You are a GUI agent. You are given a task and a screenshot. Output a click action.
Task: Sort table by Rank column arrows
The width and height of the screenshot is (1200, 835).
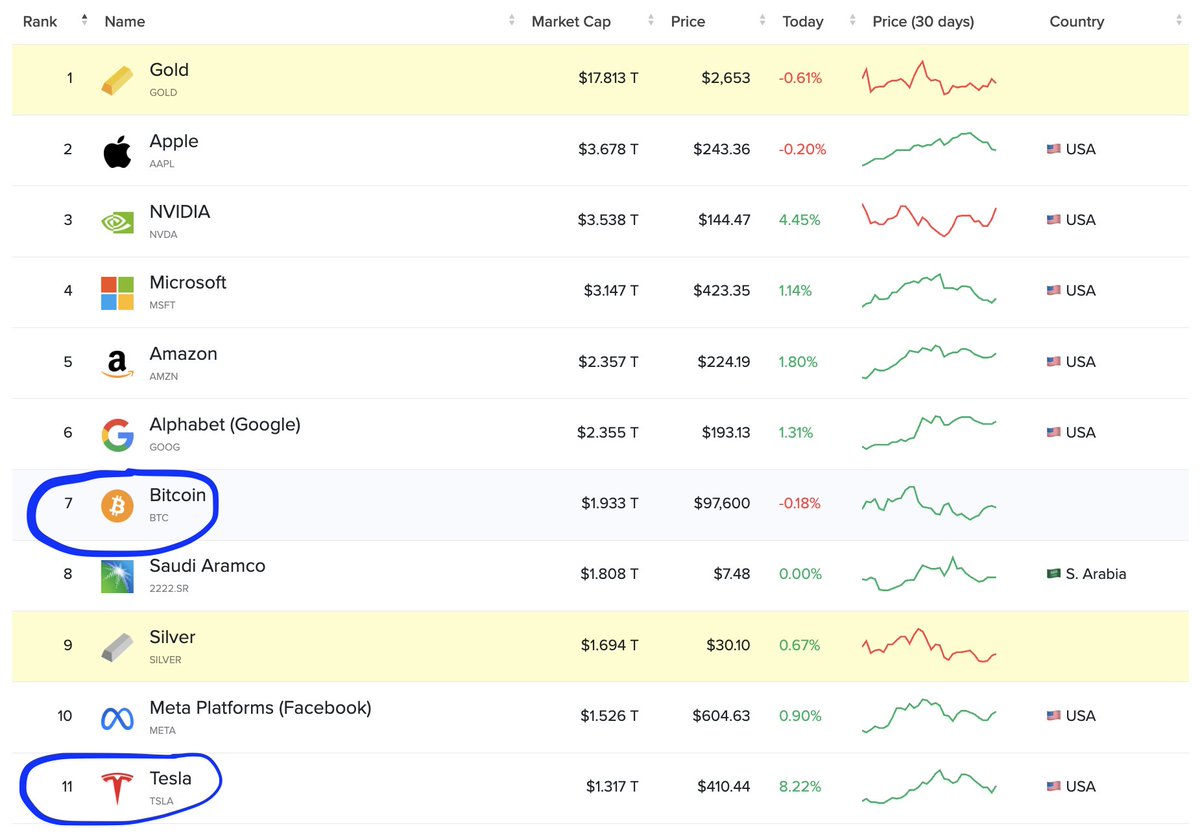point(84,21)
